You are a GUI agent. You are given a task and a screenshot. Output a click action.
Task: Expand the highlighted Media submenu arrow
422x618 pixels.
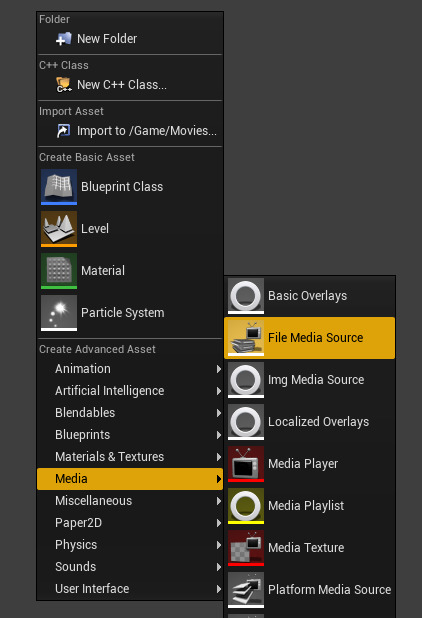[x=219, y=479]
